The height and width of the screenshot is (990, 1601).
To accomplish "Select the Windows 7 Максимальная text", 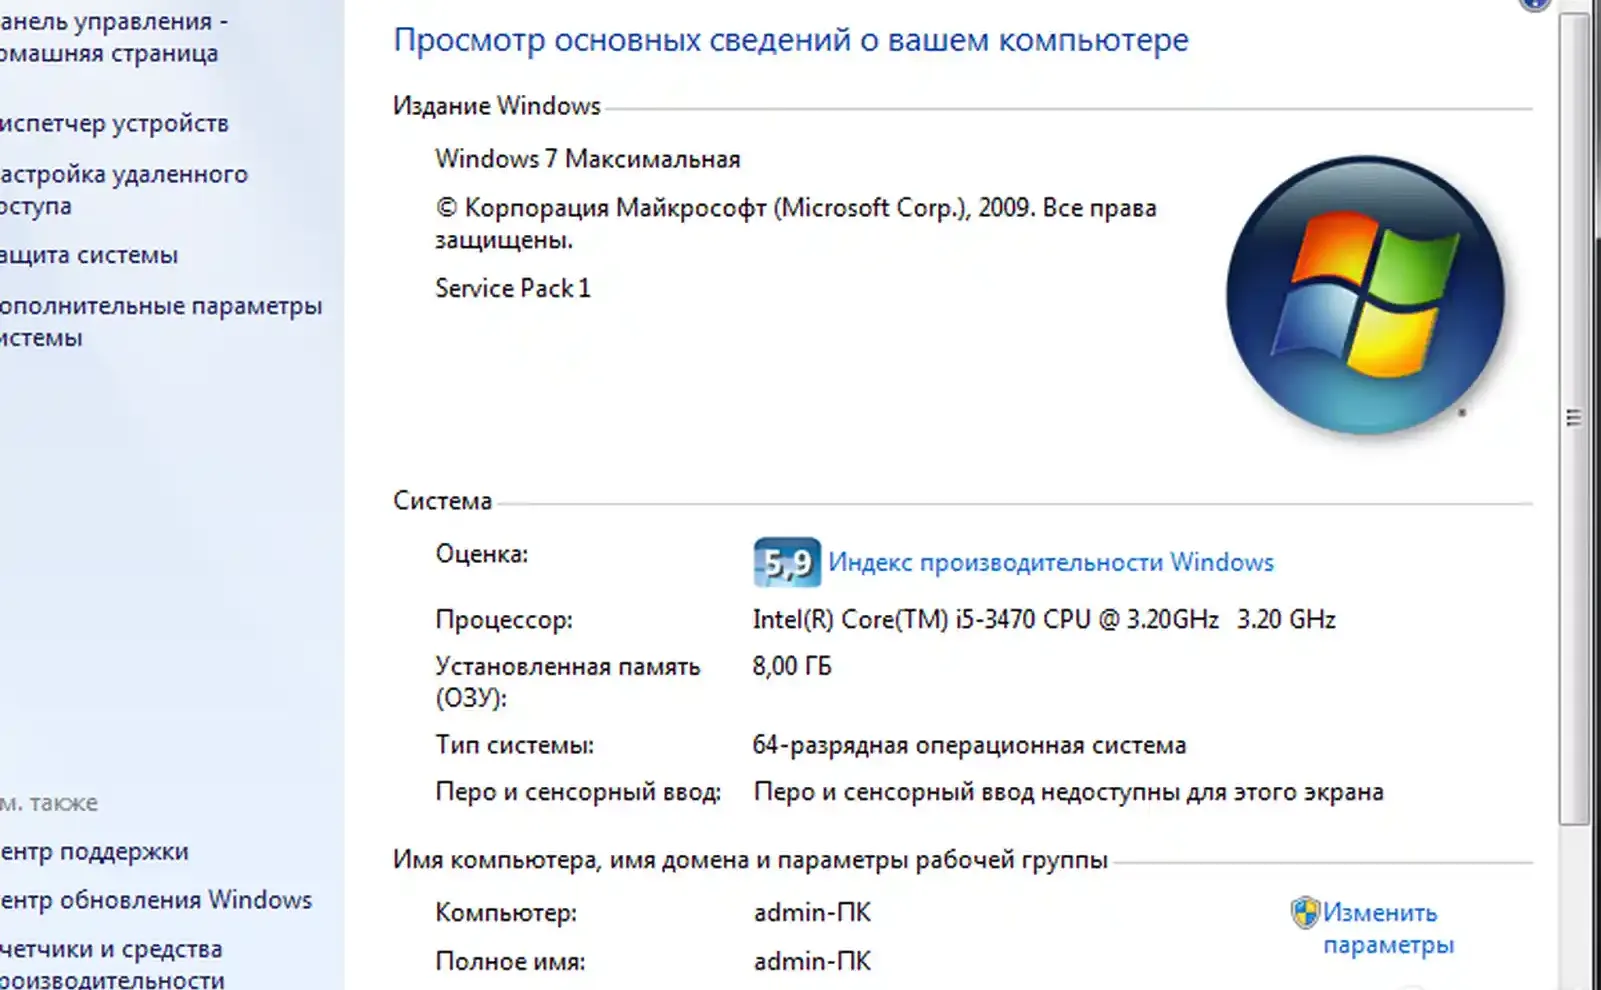I will (588, 159).
